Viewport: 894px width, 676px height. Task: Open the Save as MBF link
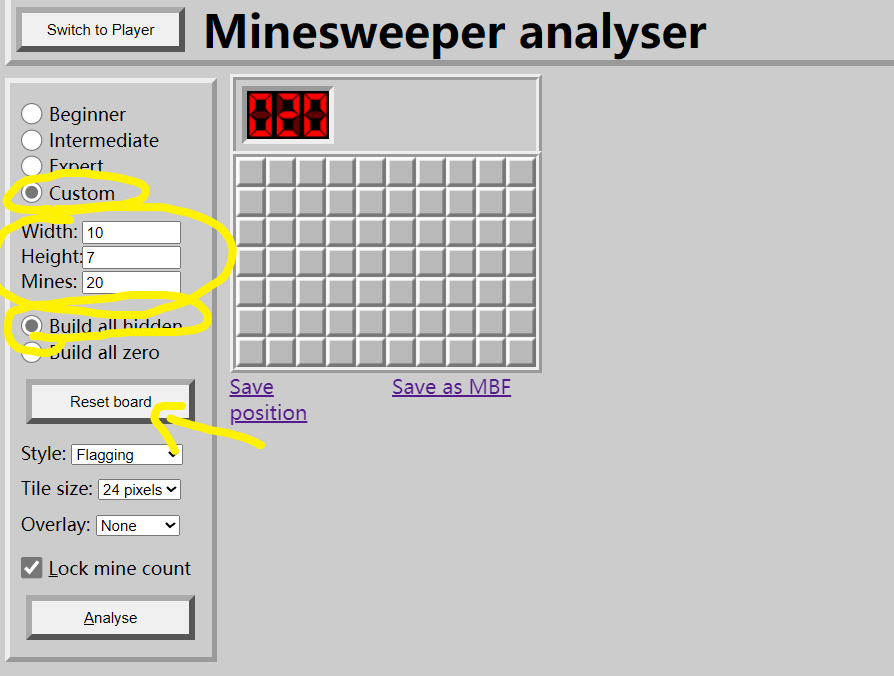(451, 387)
